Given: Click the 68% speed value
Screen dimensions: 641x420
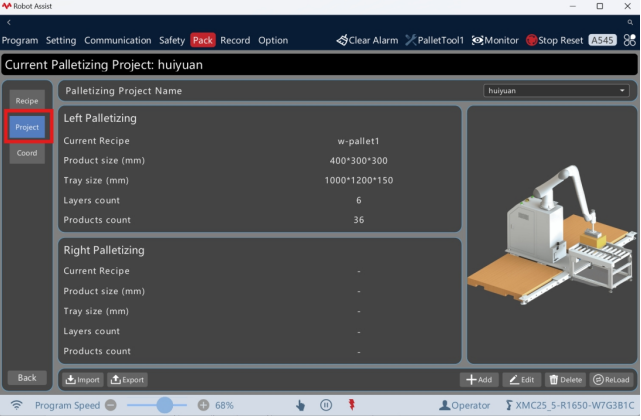Looking at the screenshot, I should pos(224,405).
